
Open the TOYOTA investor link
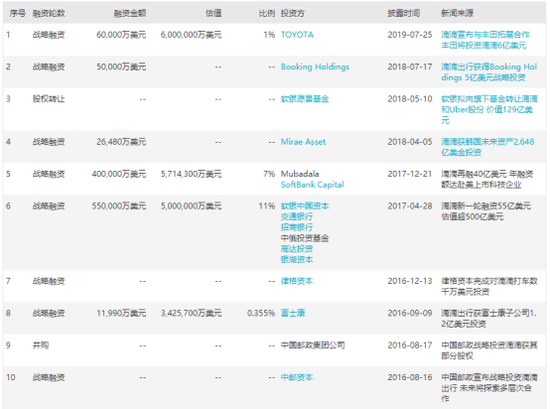tap(297, 35)
